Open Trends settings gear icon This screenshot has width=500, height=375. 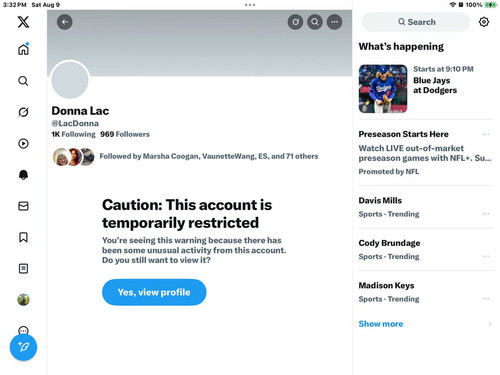click(x=484, y=22)
